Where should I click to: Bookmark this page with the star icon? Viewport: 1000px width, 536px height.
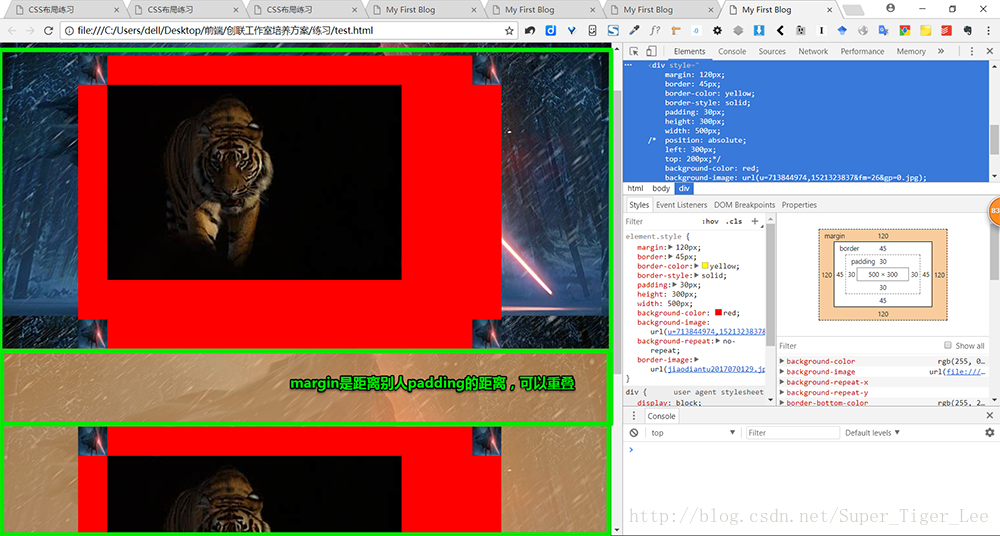(x=509, y=31)
